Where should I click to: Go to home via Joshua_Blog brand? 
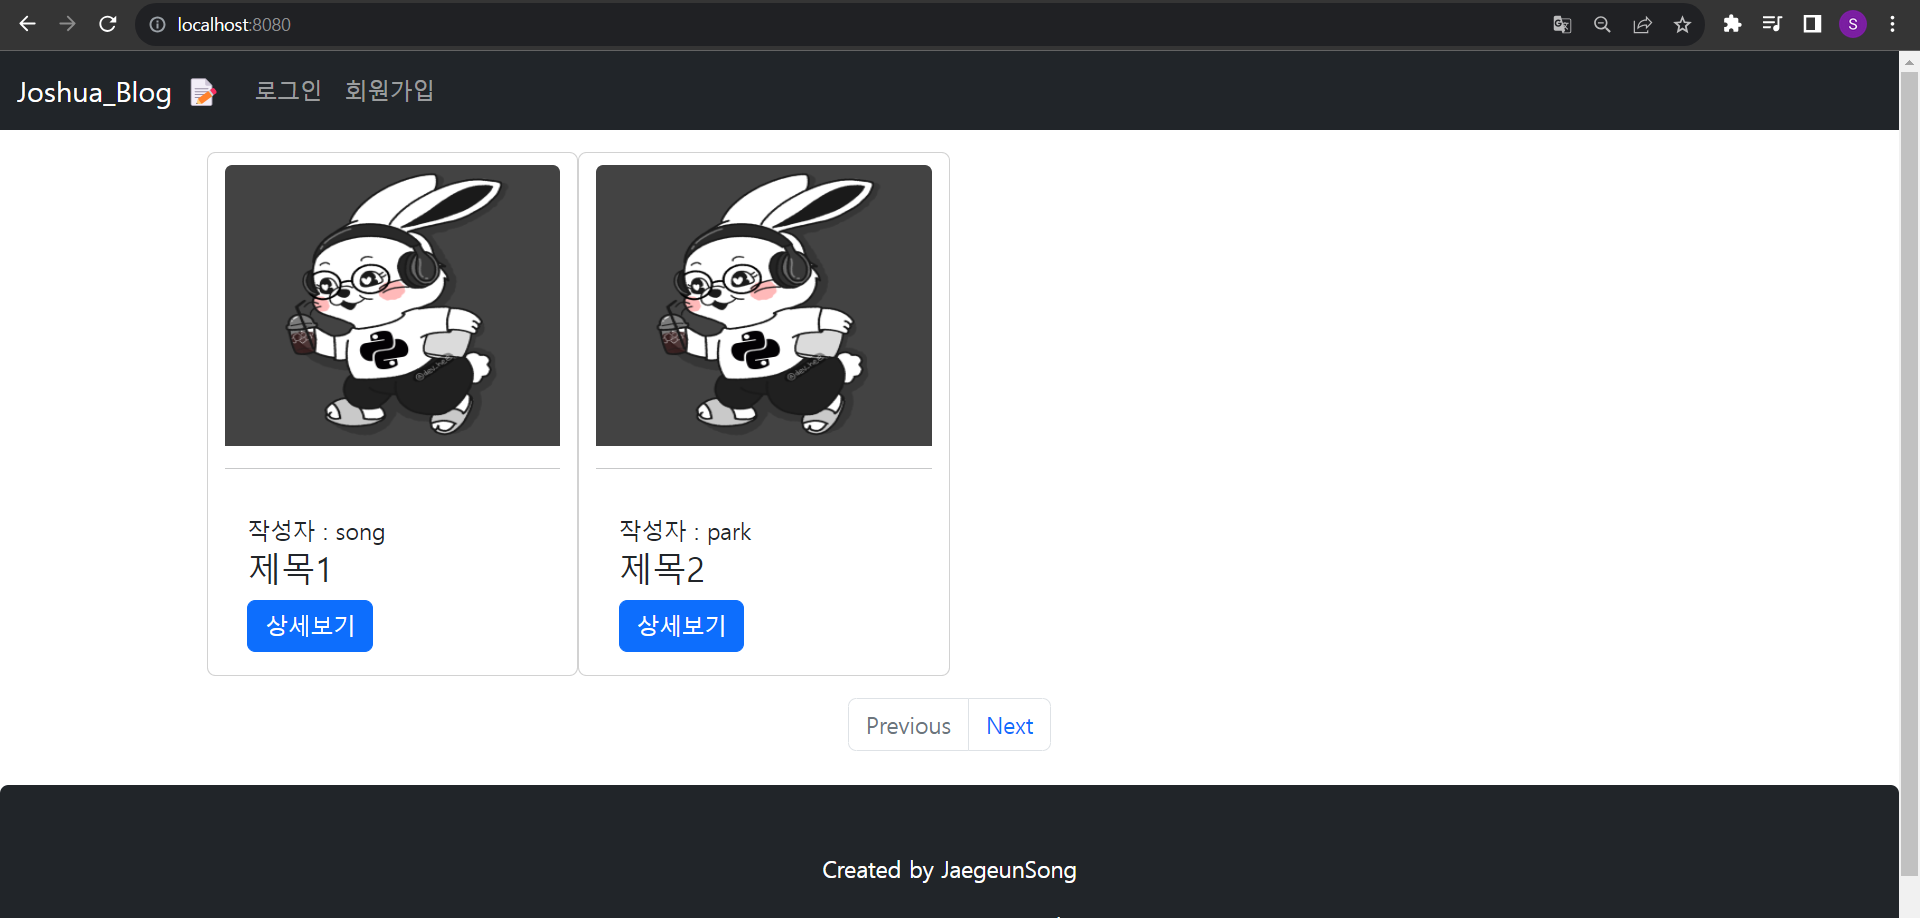(94, 92)
